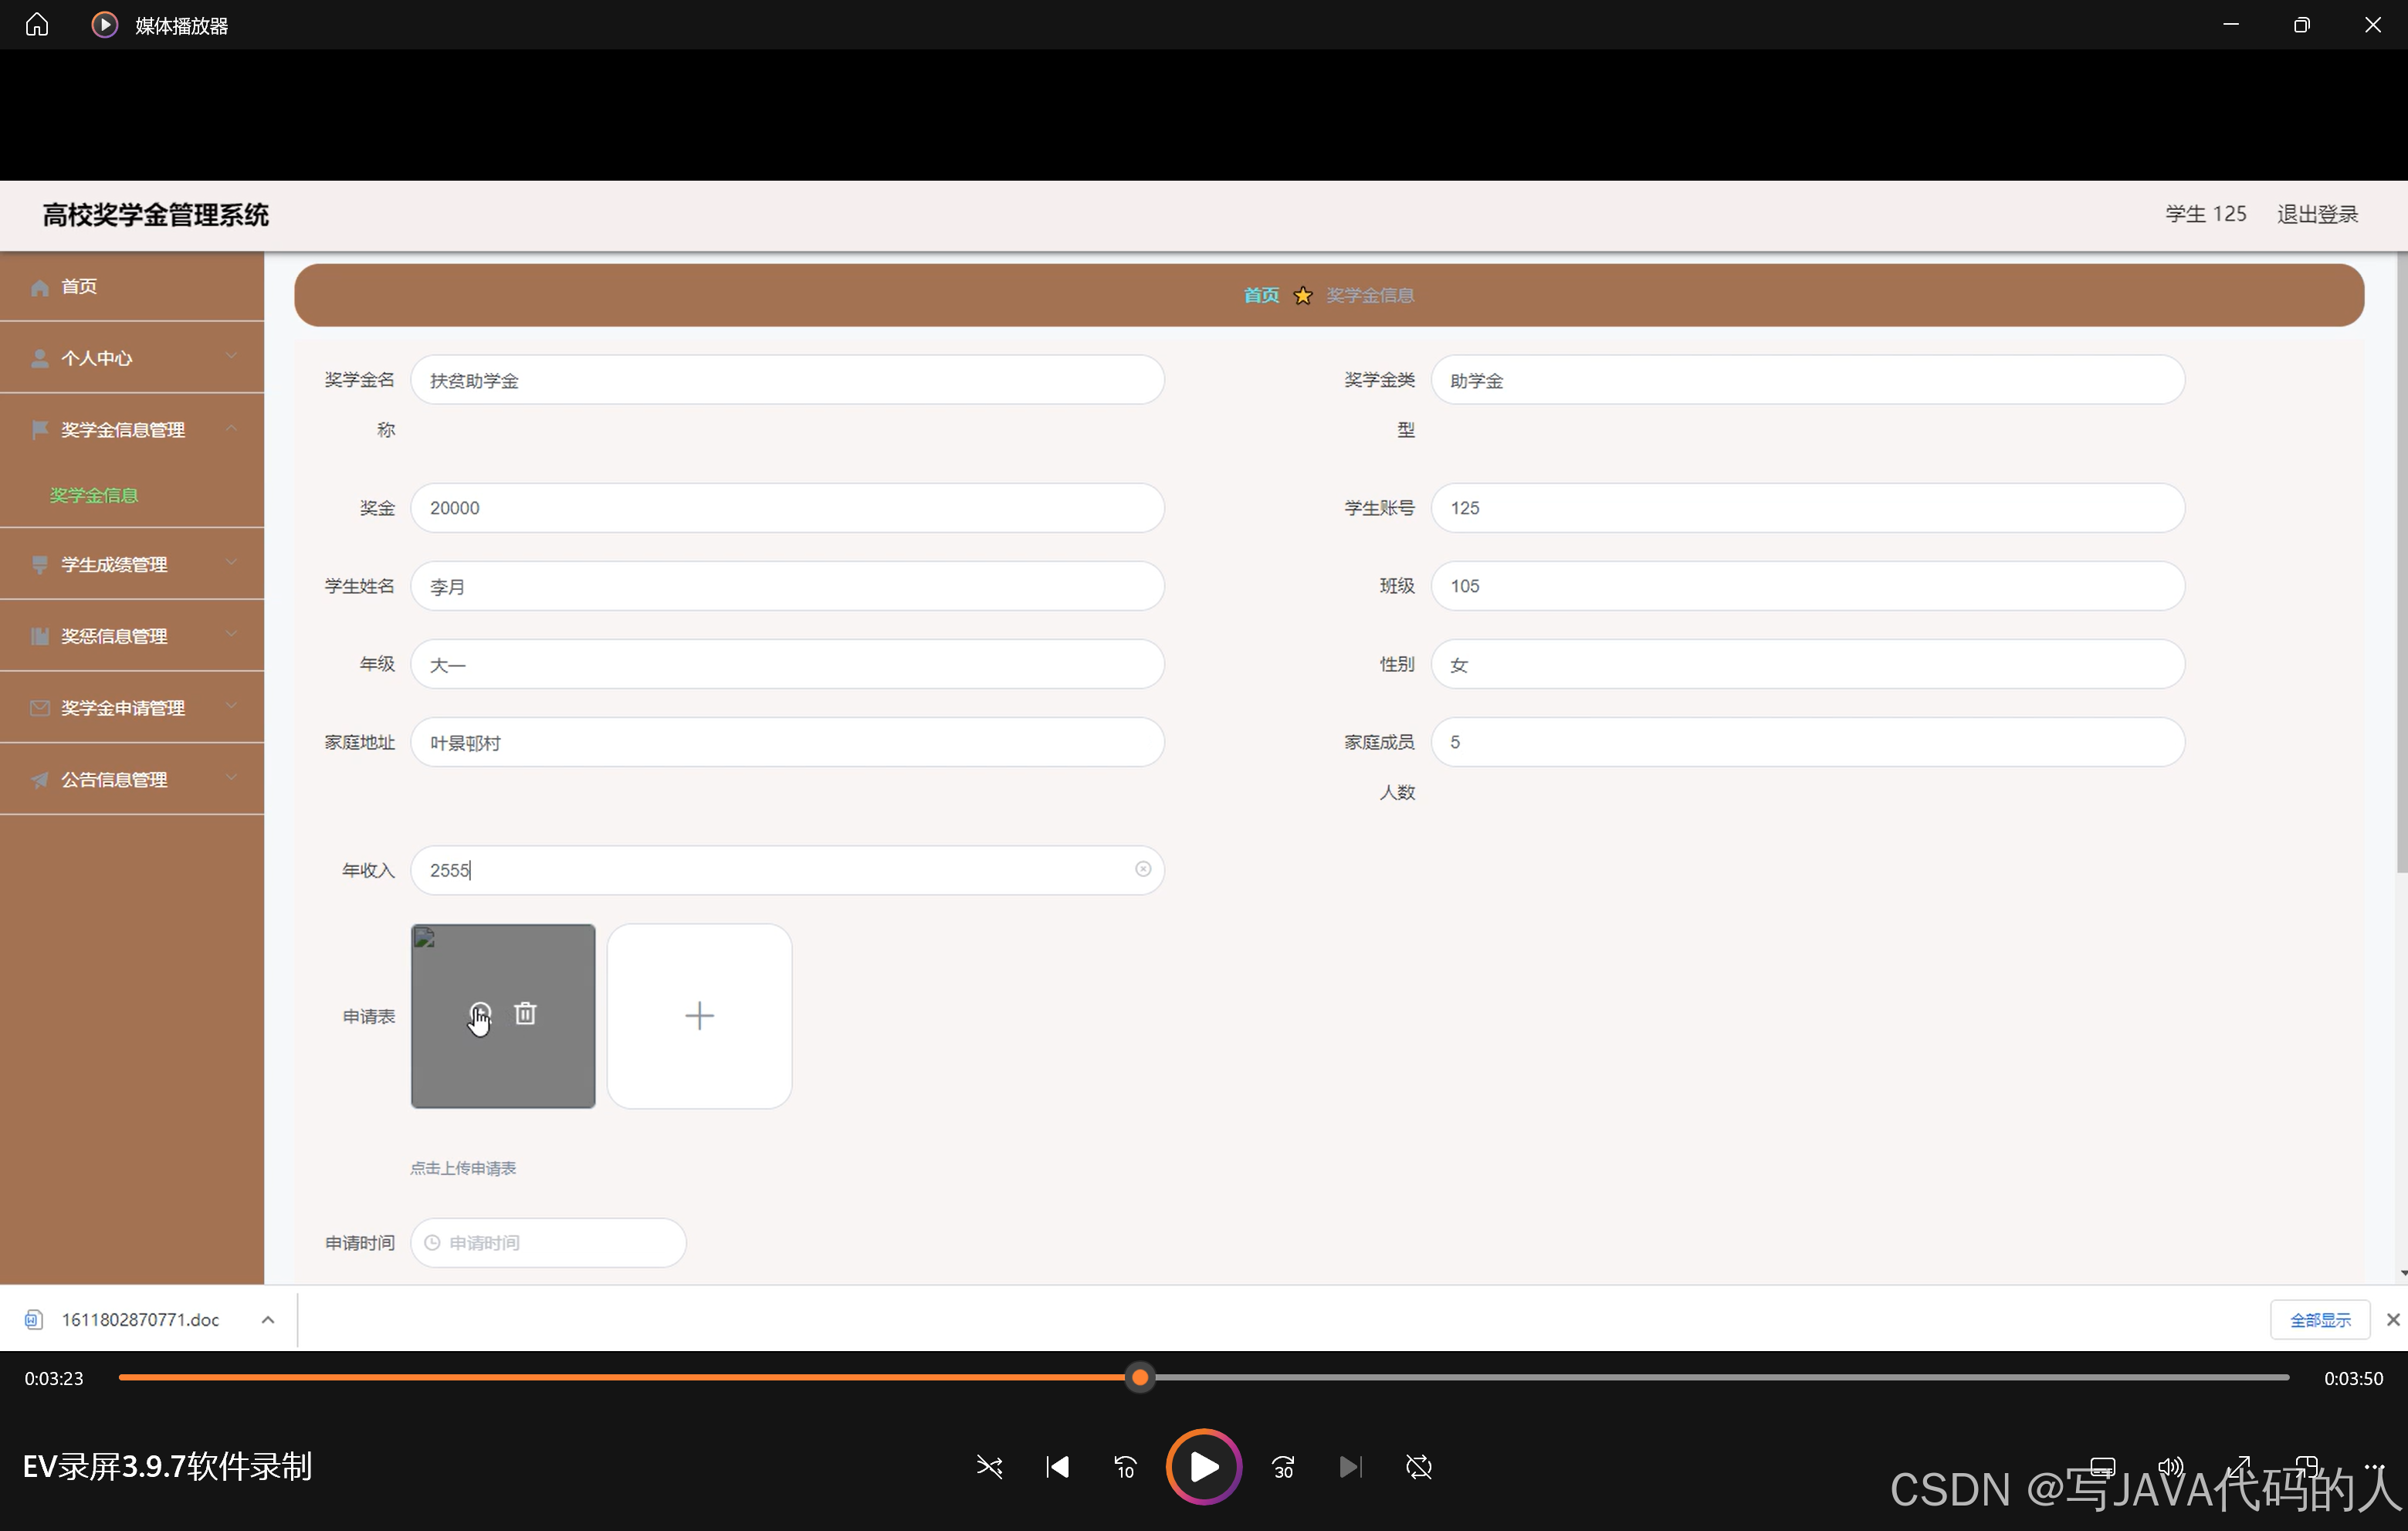Enter full screen mode

click(2238, 1467)
